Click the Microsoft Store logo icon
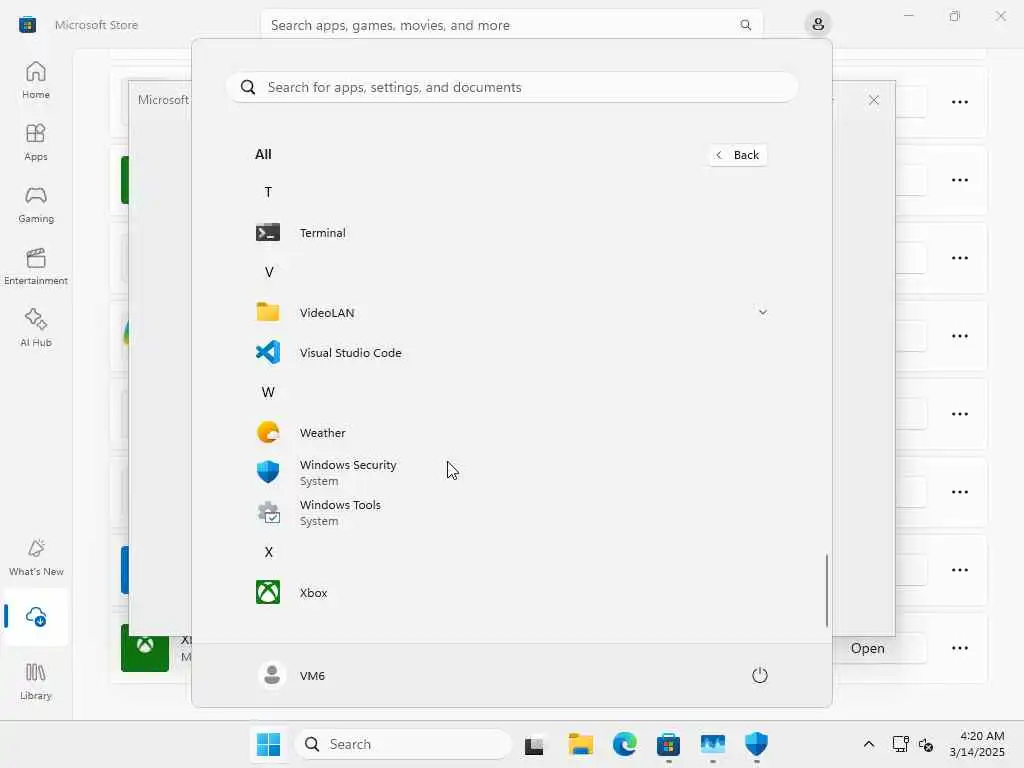The width and height of the screenshot is (1024, 768). pyautogui.click(x=27, y=25)
